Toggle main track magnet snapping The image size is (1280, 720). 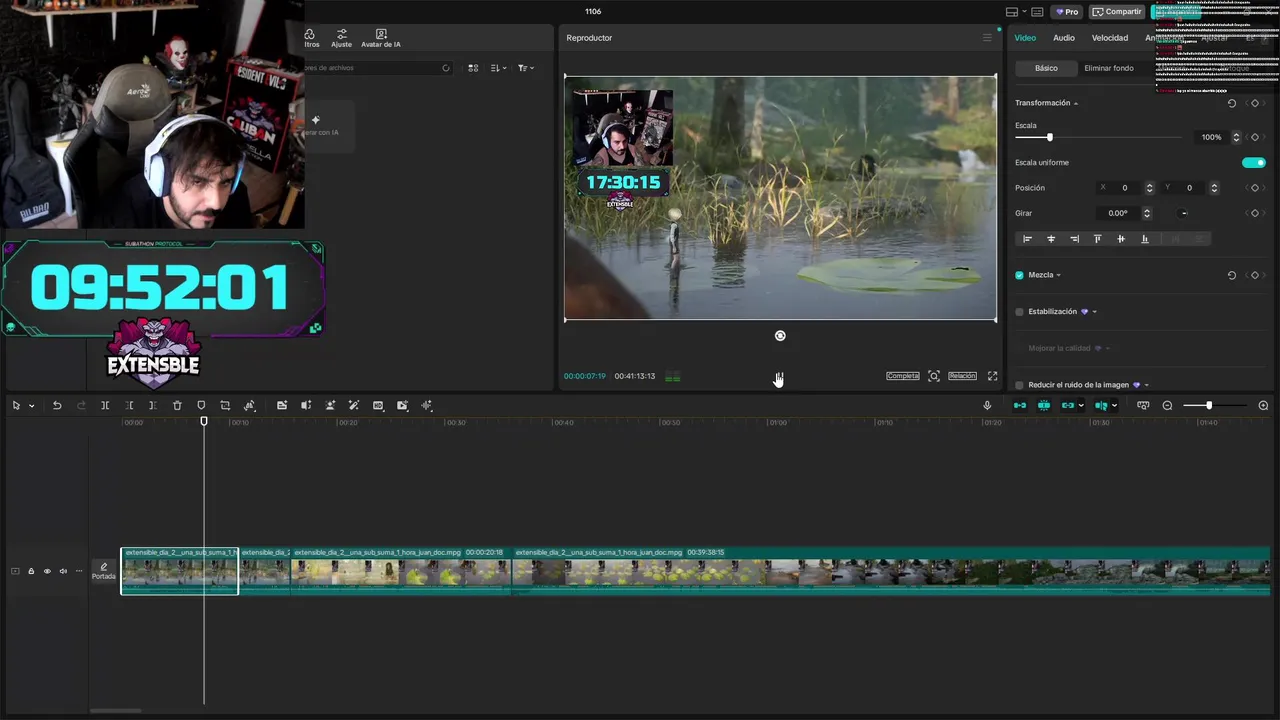[x=1020, y=405]
